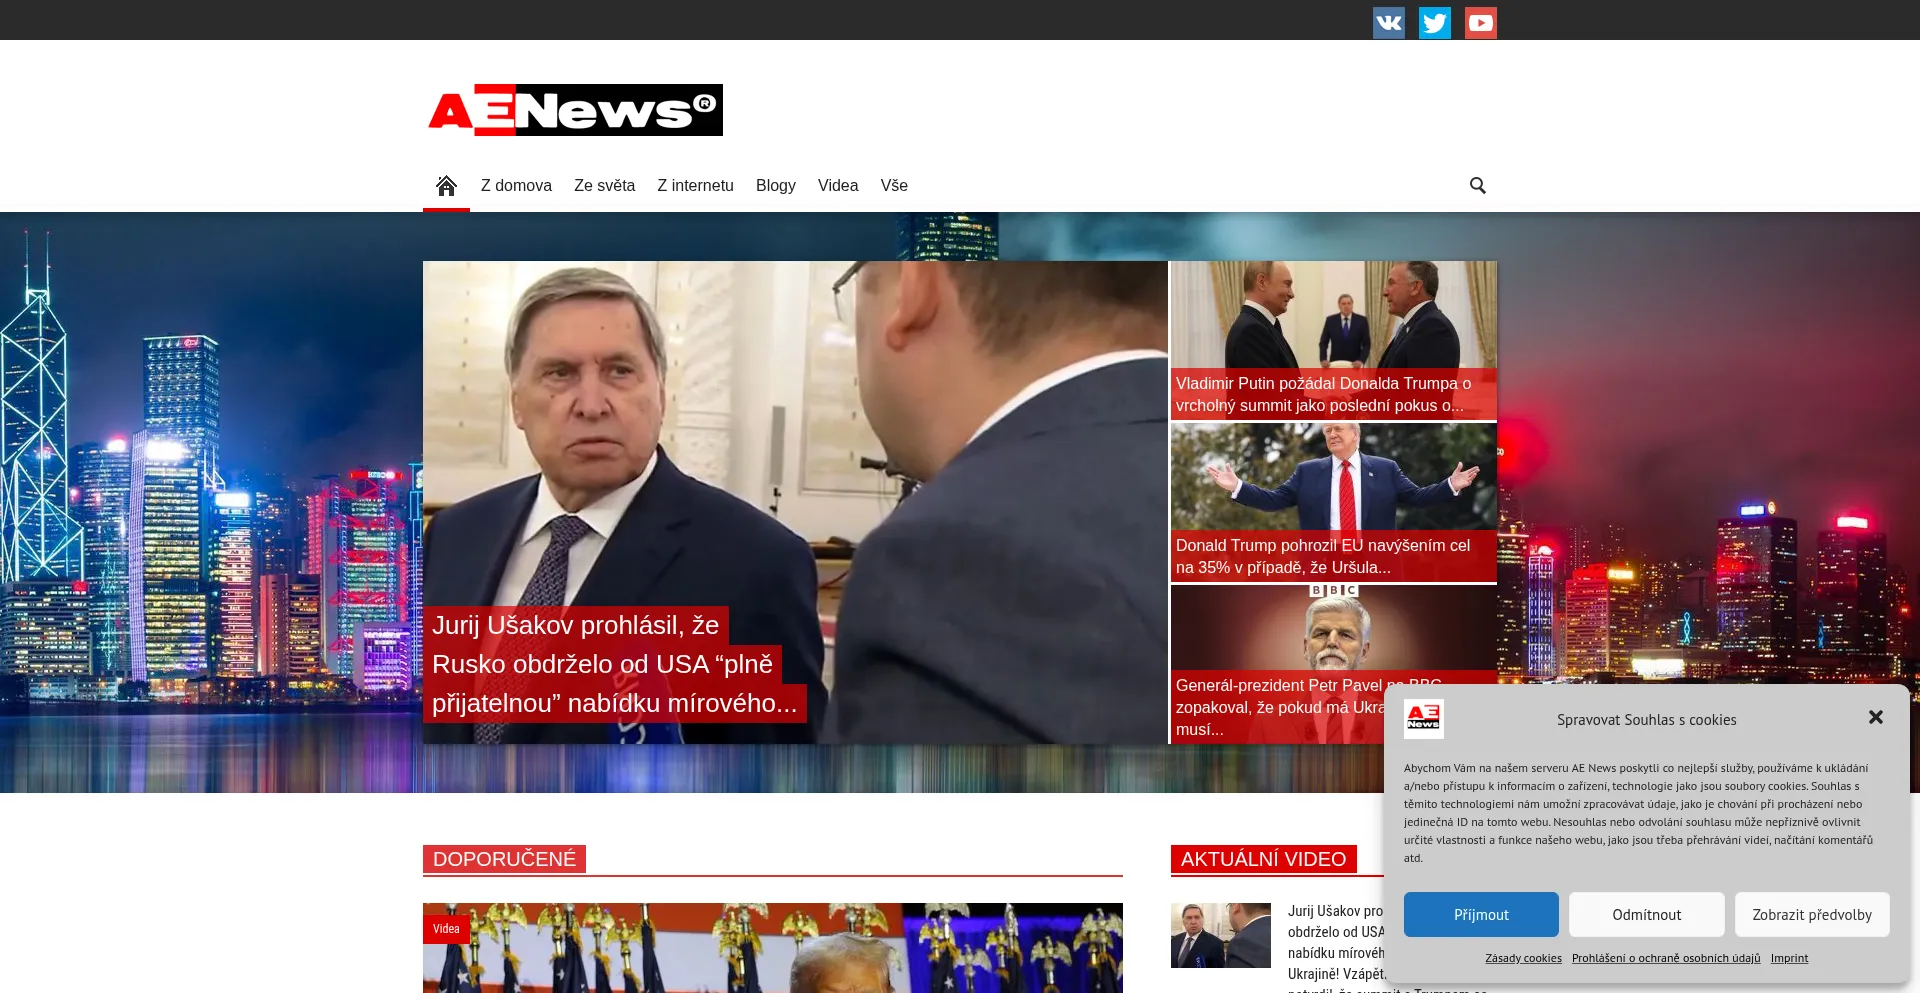The image size is (1920, 993).
Task: Expand Zobrazit předvolby cookie preferences
Action: pos(1811,914)
